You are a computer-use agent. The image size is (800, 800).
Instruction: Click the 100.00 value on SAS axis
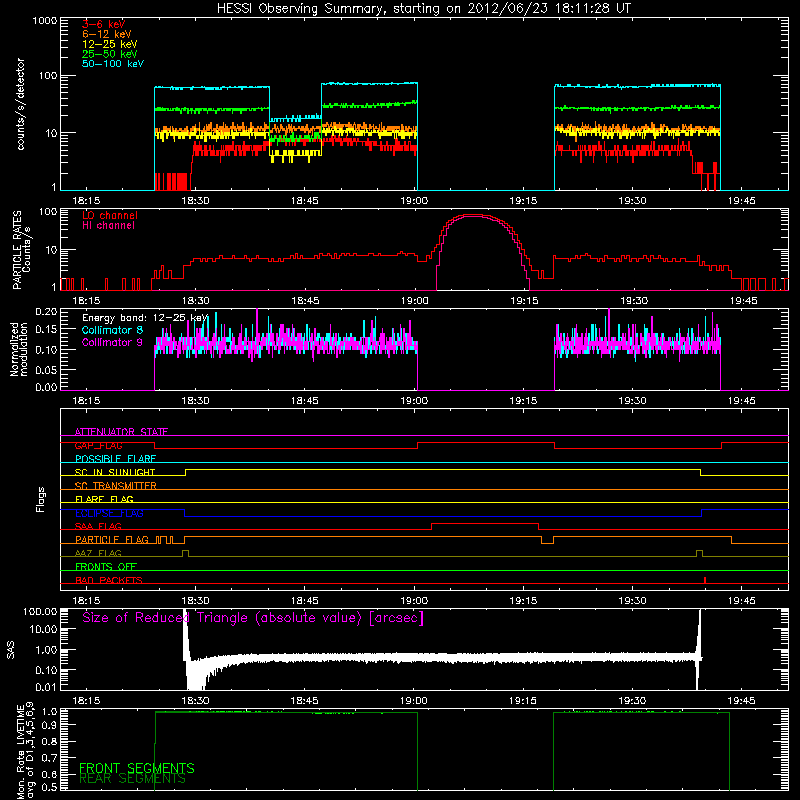tap(40, 611)
